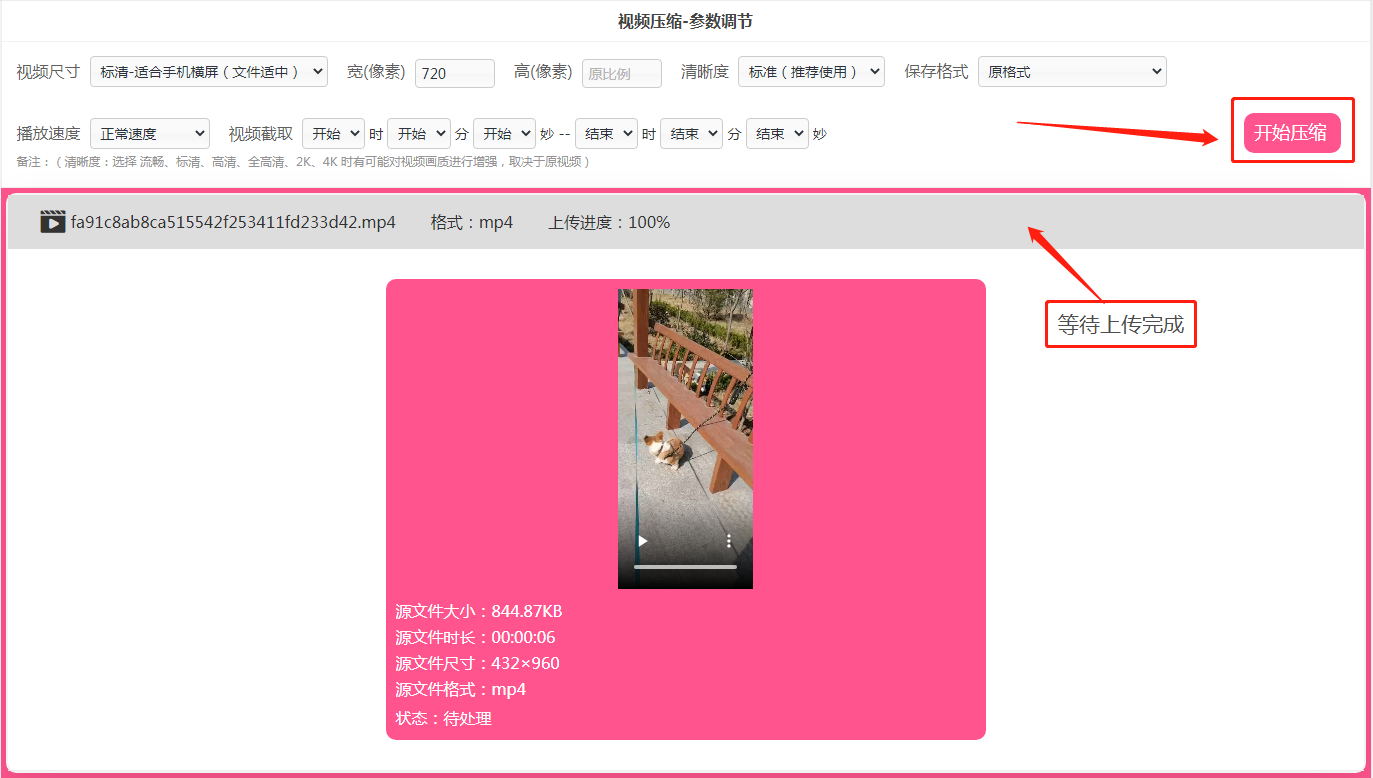
Task: Click the 宽(像素) width input field
Action: (x=455, y=73)
